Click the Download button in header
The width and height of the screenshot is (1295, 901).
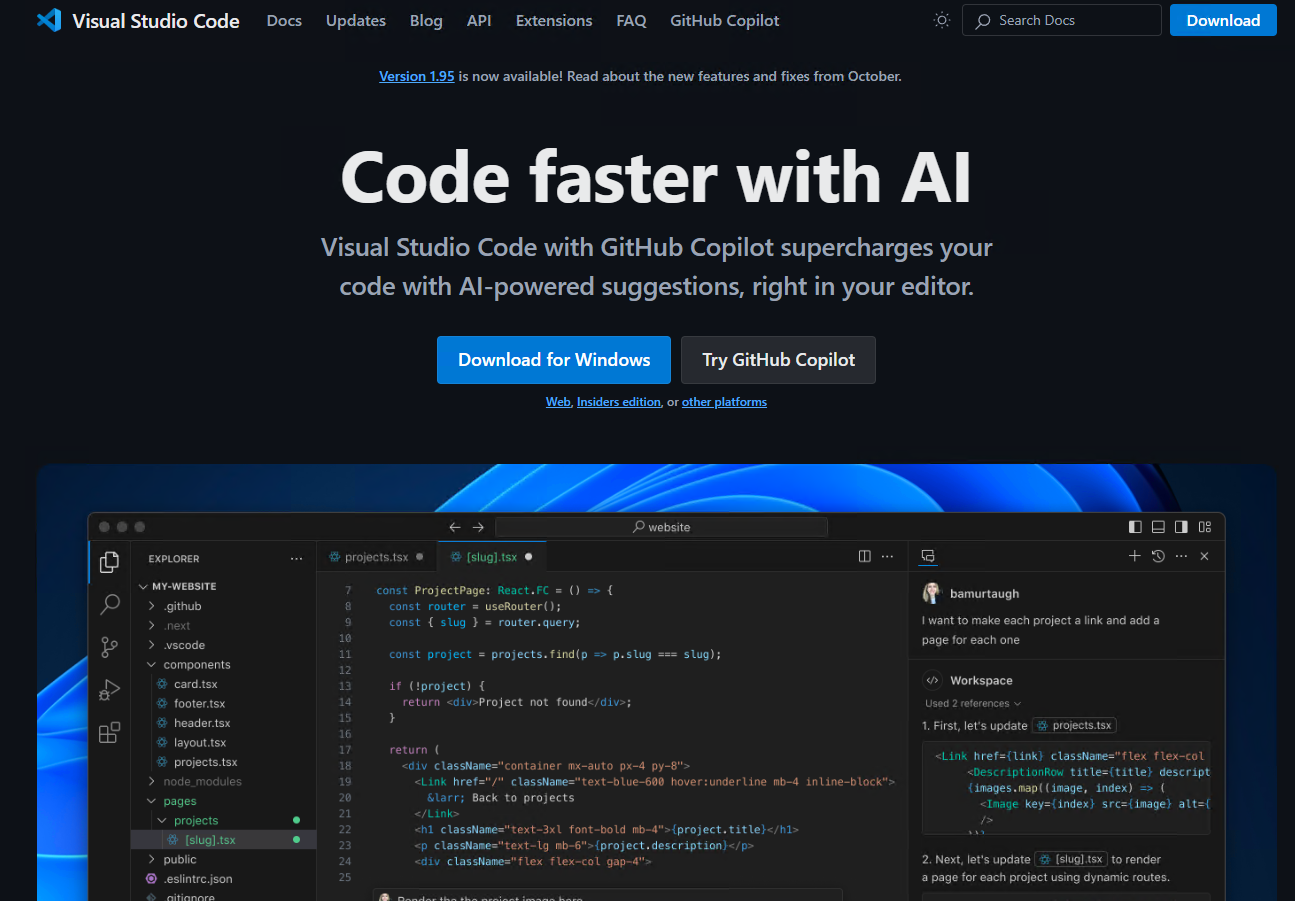click(1223, 20)
